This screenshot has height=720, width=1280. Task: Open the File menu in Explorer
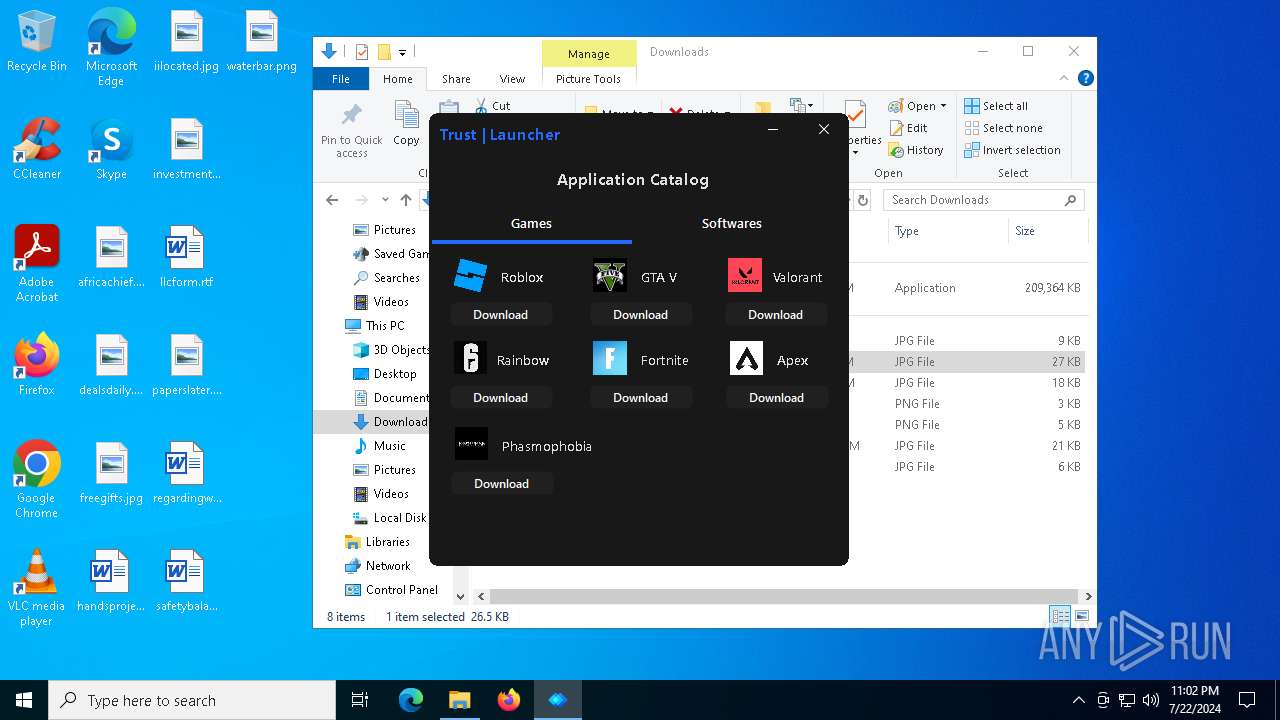point(341,79)
